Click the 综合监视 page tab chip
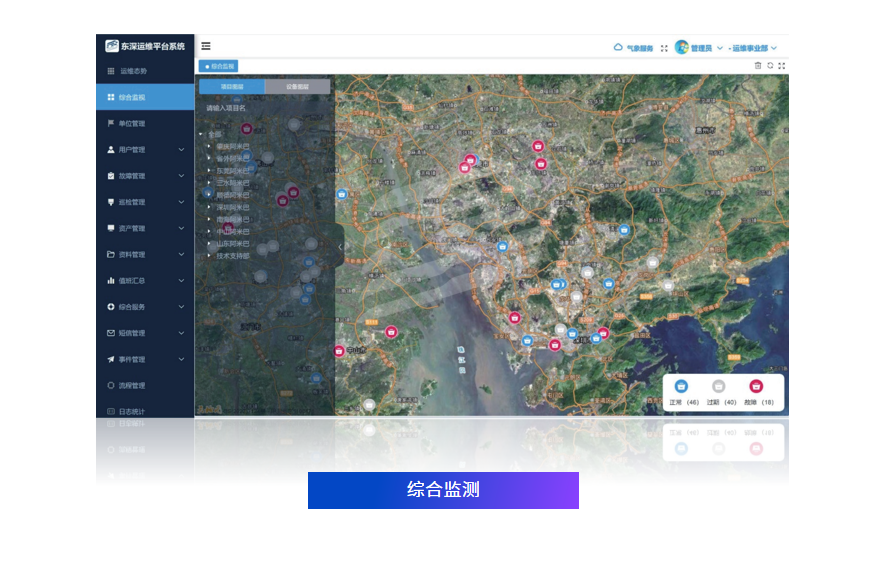 click(x=219, y=66)
